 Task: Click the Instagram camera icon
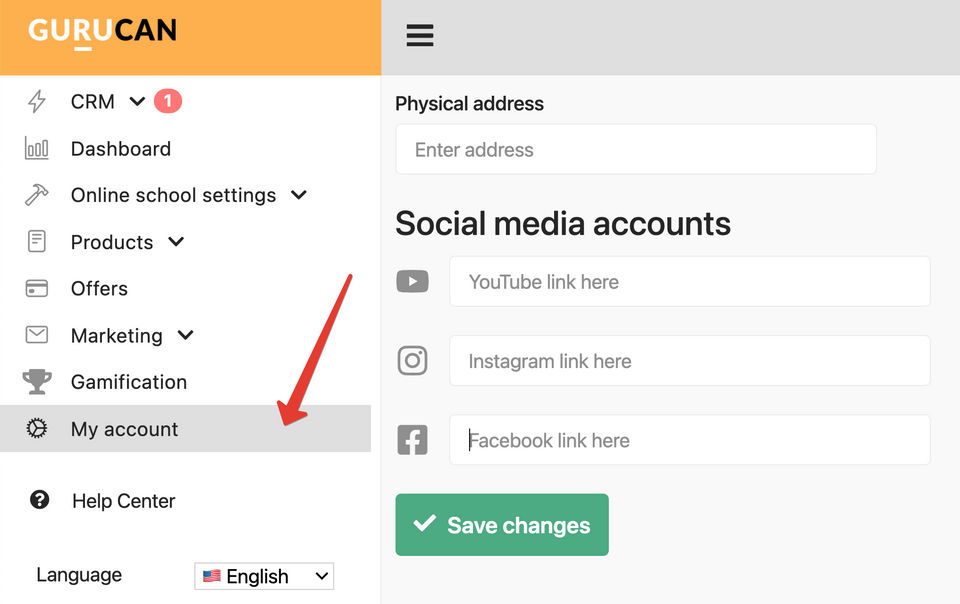coord(413,360)
